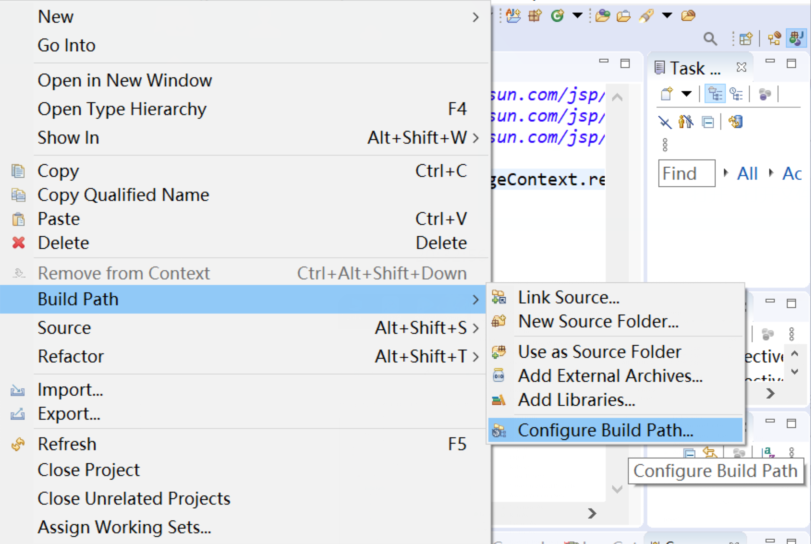Click the Add Libraries... books icon
Image resolution: width=811 pixels, height=544 pixels.
[499, 400]
